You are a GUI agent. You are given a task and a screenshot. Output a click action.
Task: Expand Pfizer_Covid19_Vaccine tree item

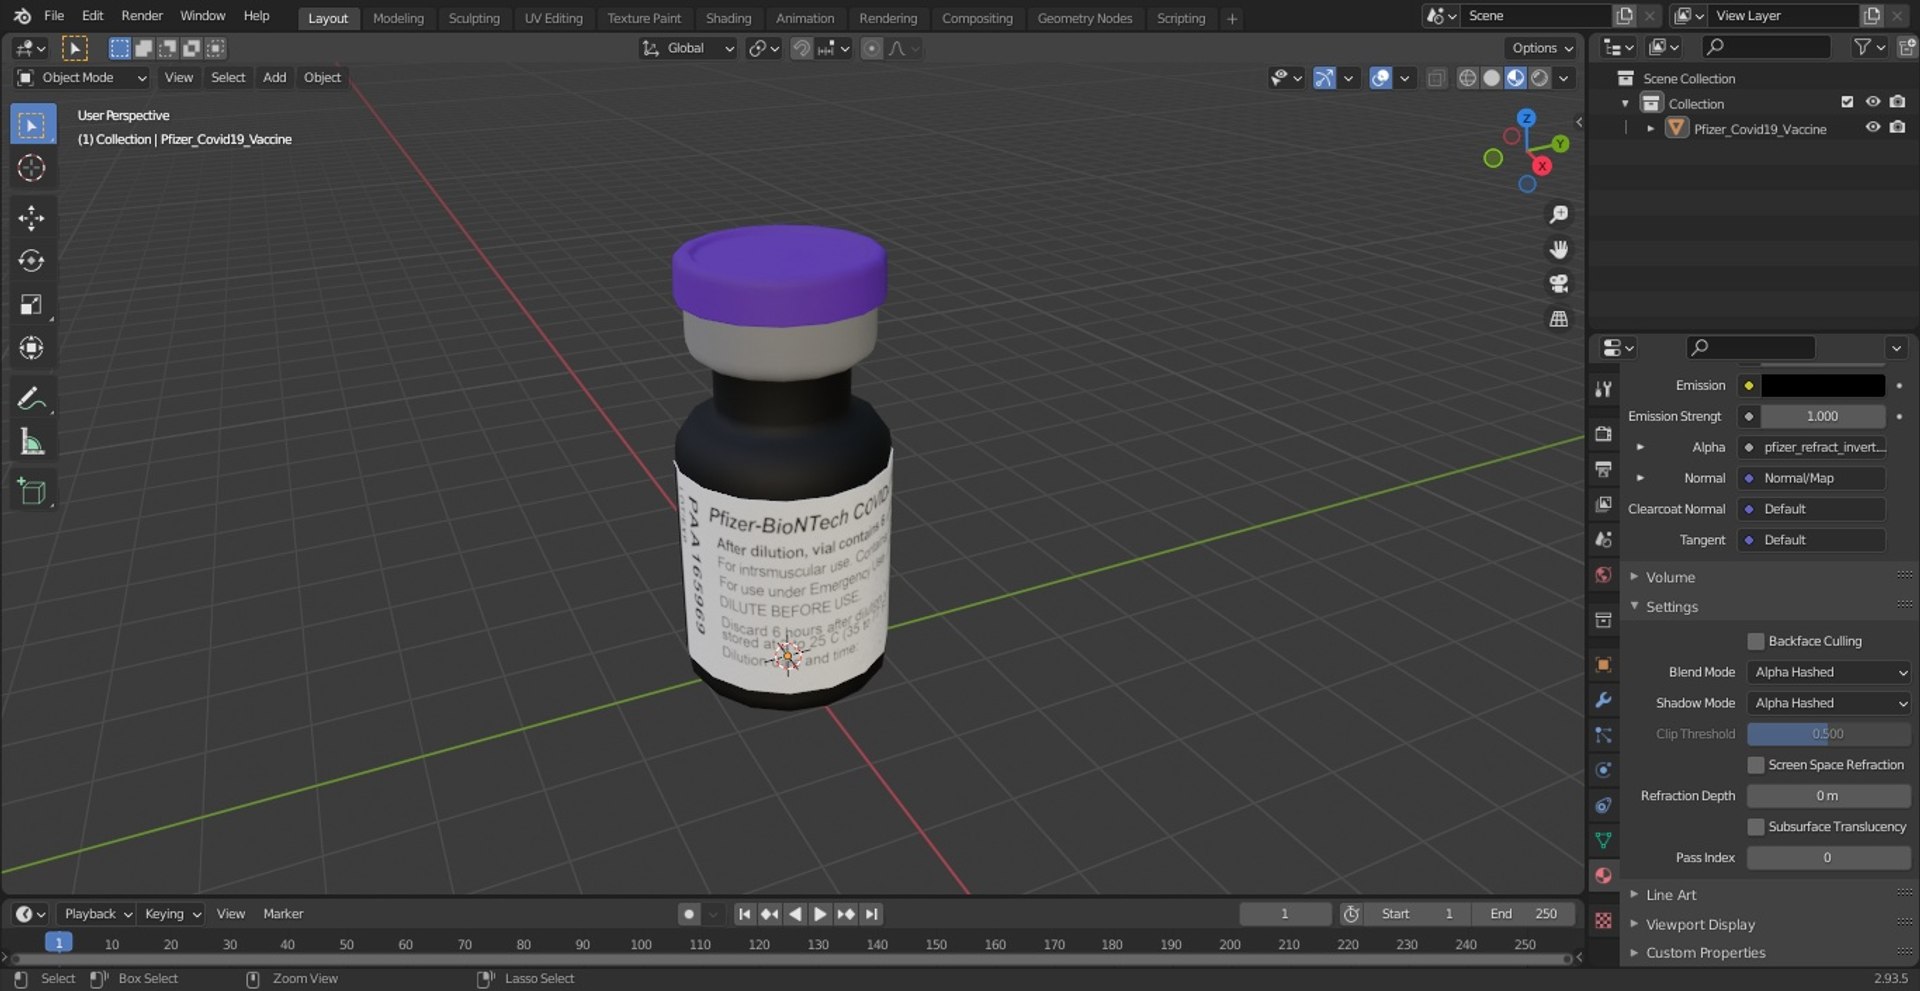(1650, 129)
